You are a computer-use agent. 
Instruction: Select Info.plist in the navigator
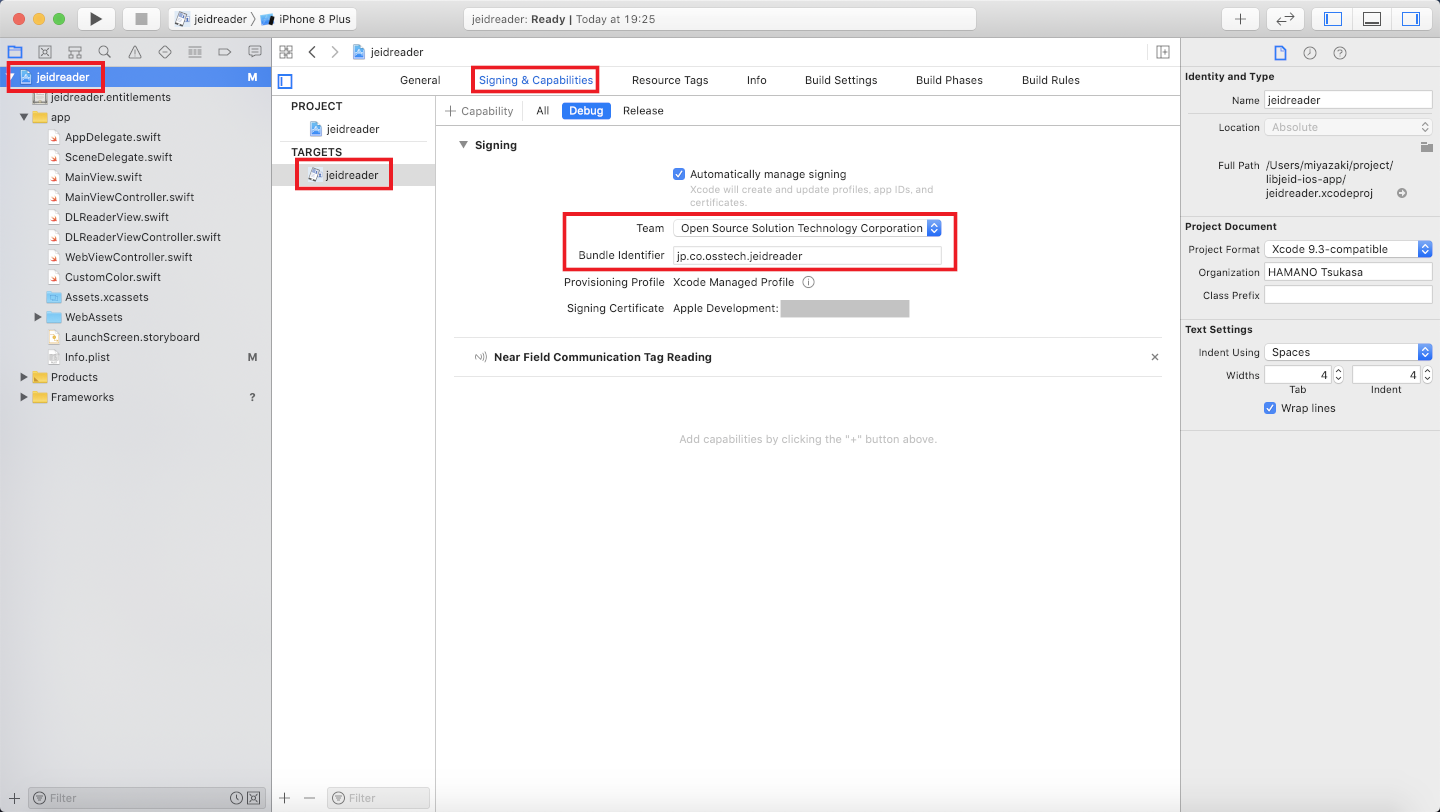87,357
